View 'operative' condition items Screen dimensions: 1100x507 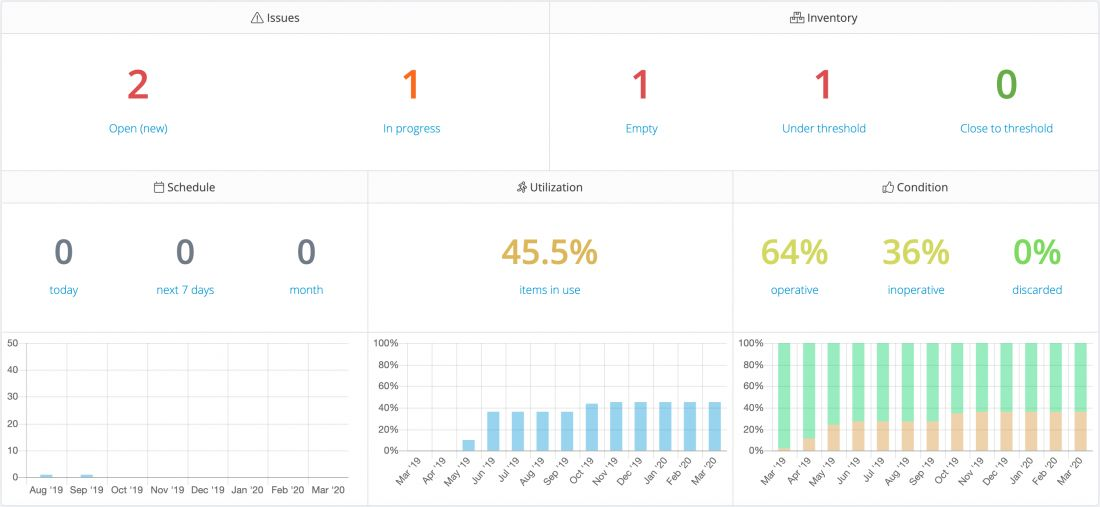(x=794, y=290)
